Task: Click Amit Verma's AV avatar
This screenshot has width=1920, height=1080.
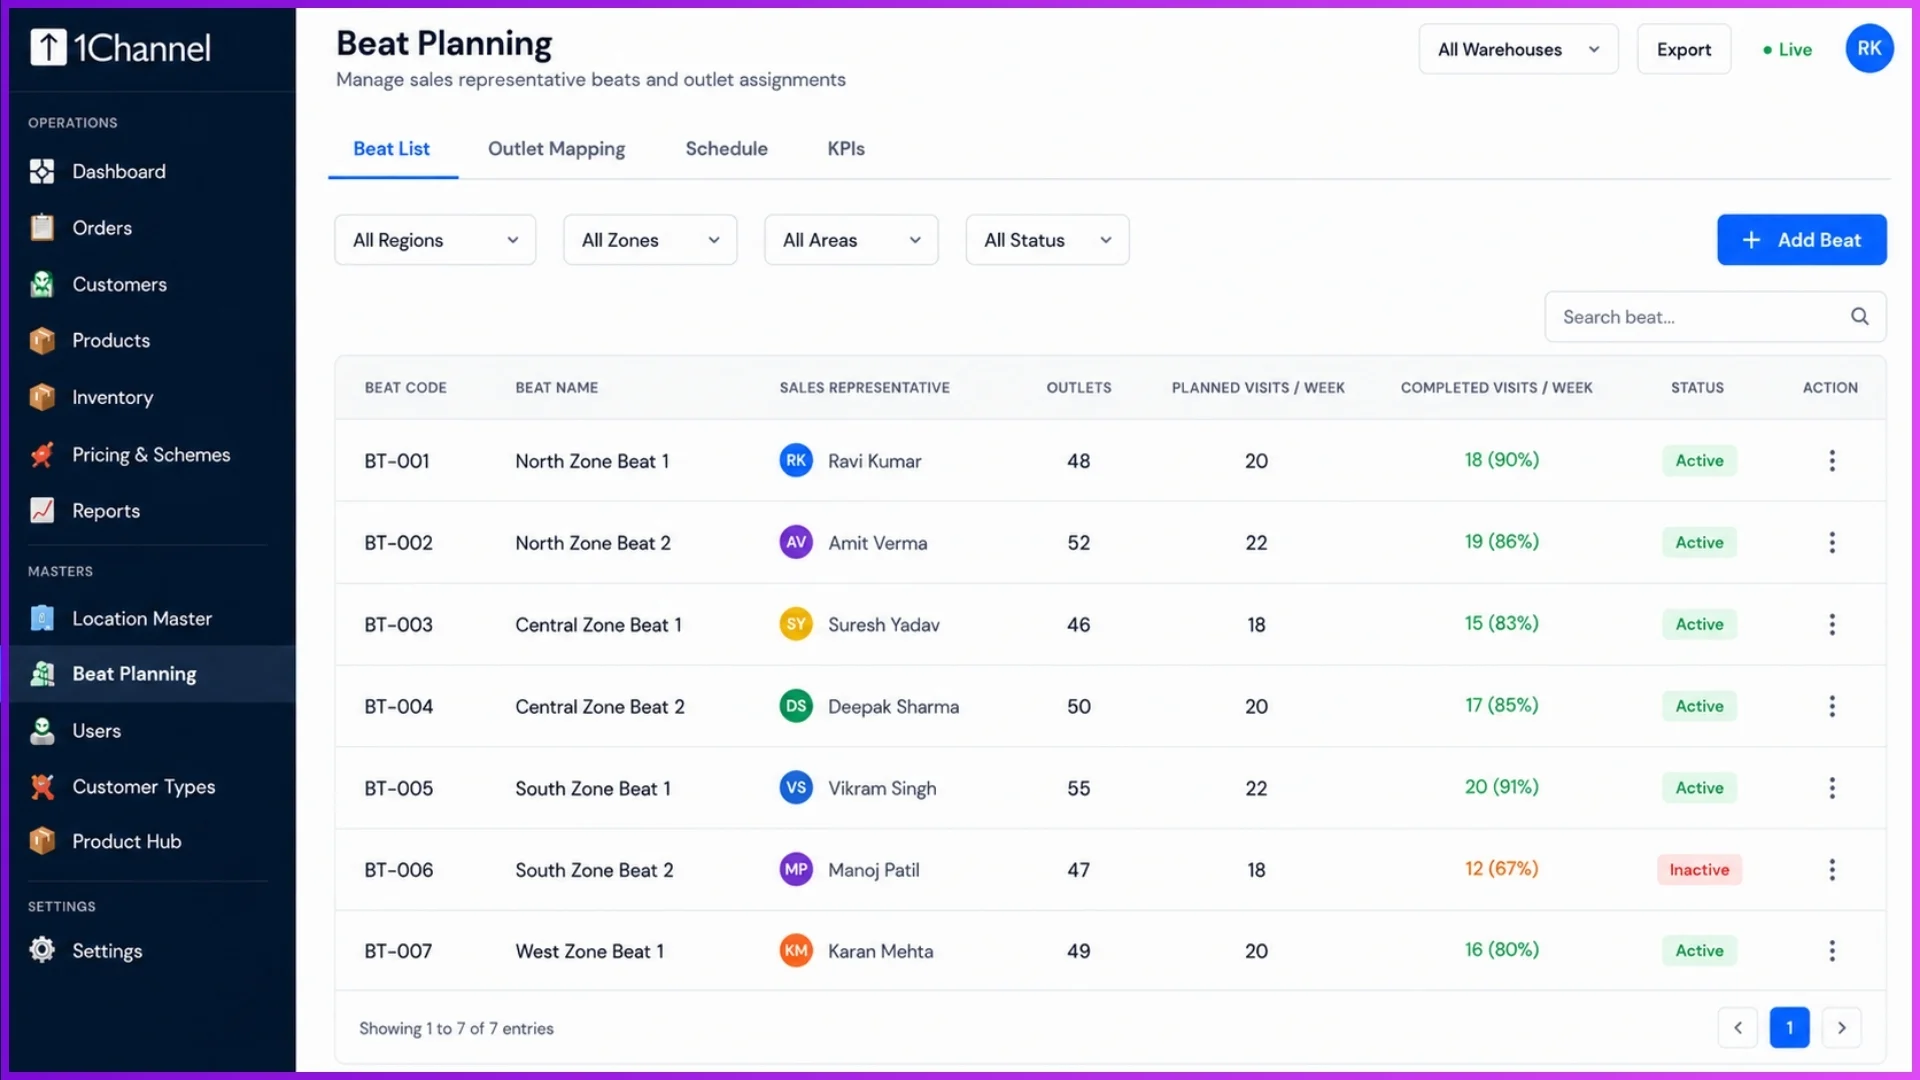Action: (796, 542)
